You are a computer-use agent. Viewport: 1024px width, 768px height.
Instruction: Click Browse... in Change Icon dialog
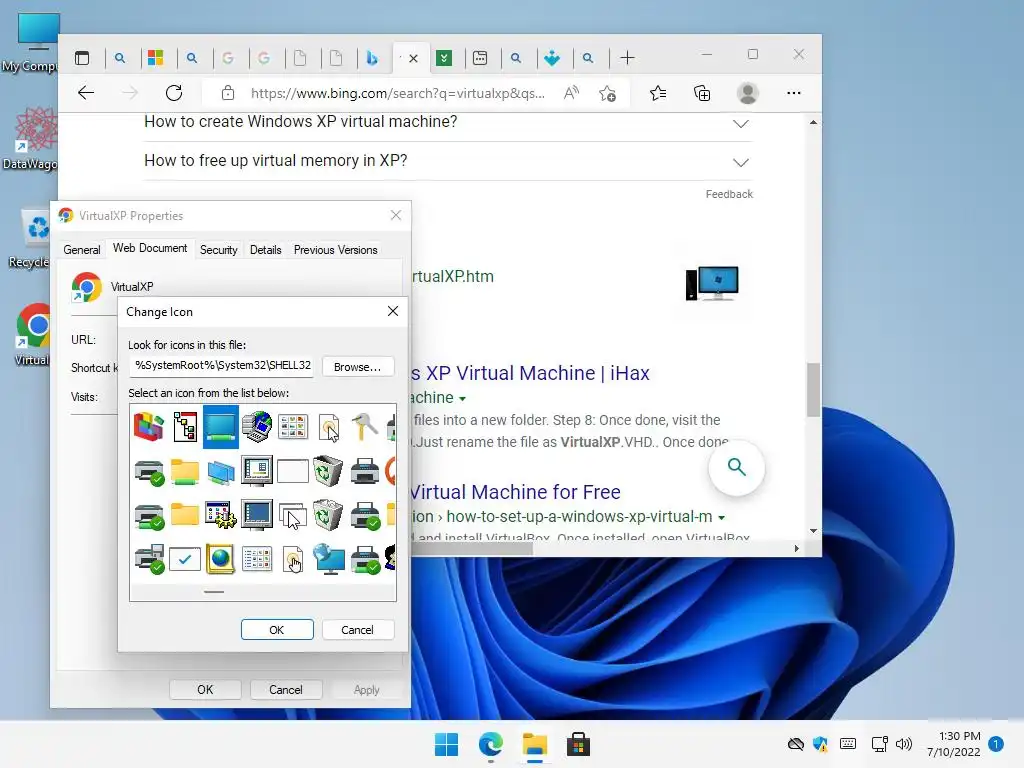357,367
